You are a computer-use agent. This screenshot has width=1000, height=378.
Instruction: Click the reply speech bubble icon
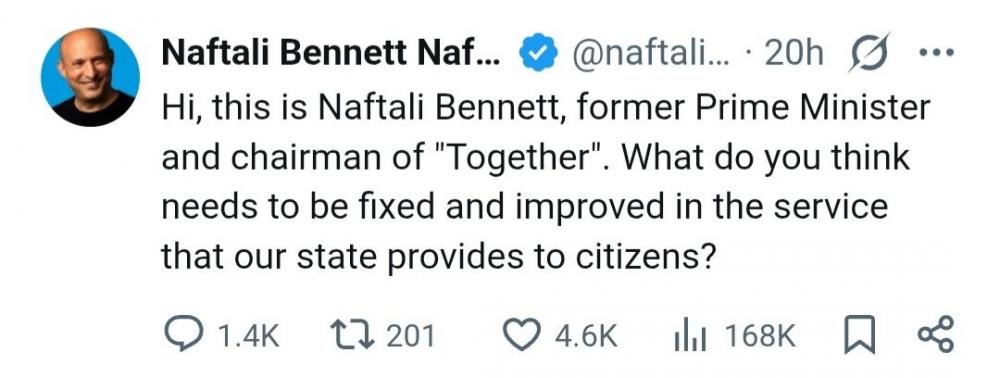[x=185, y=334]
